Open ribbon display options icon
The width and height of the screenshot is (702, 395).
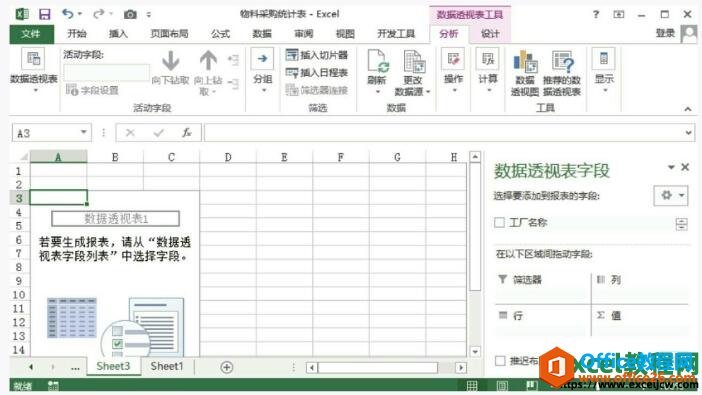(619, 14)
